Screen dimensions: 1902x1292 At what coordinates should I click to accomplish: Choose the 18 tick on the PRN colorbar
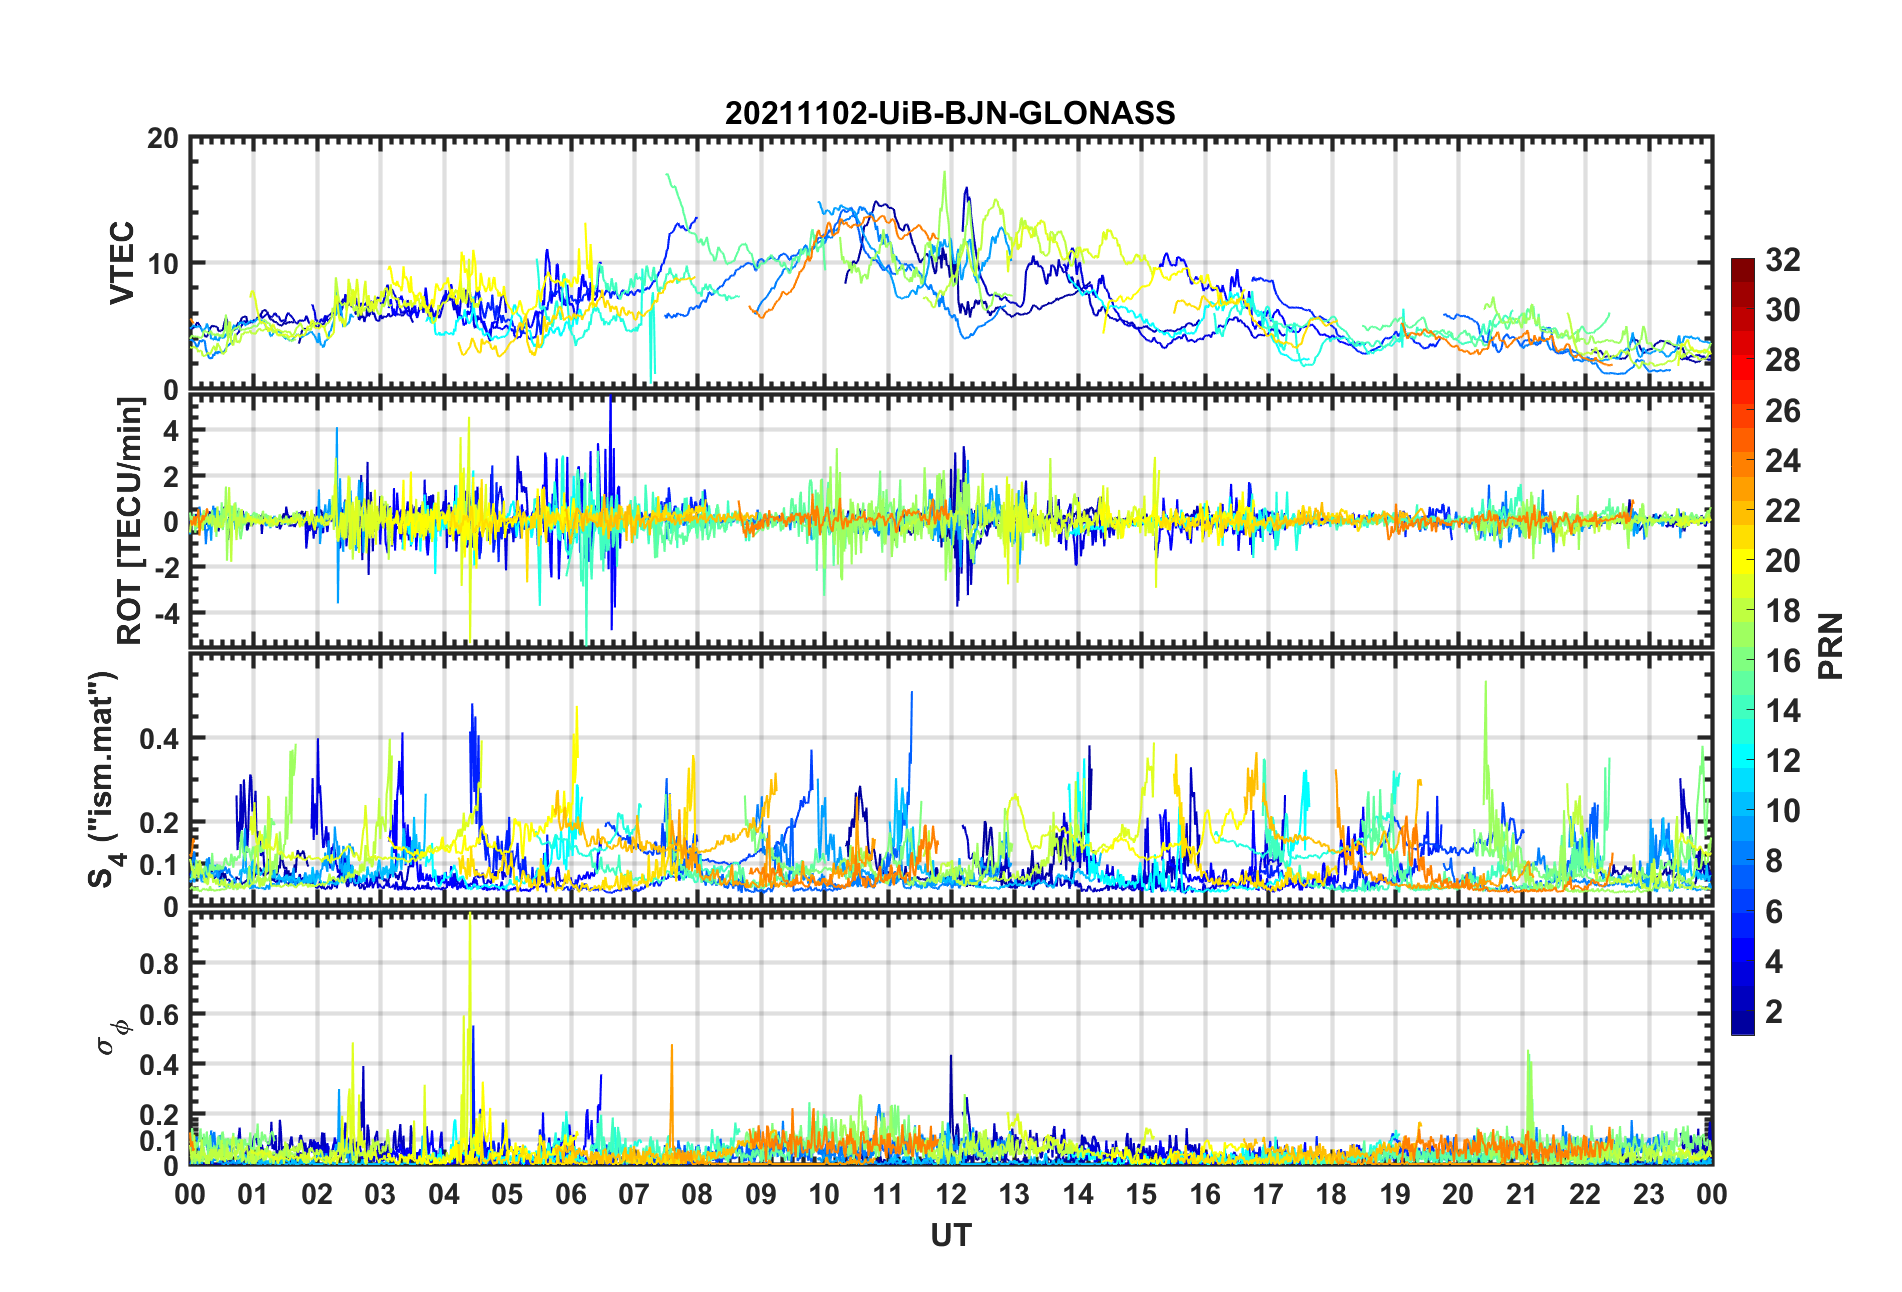point(1783,611)
